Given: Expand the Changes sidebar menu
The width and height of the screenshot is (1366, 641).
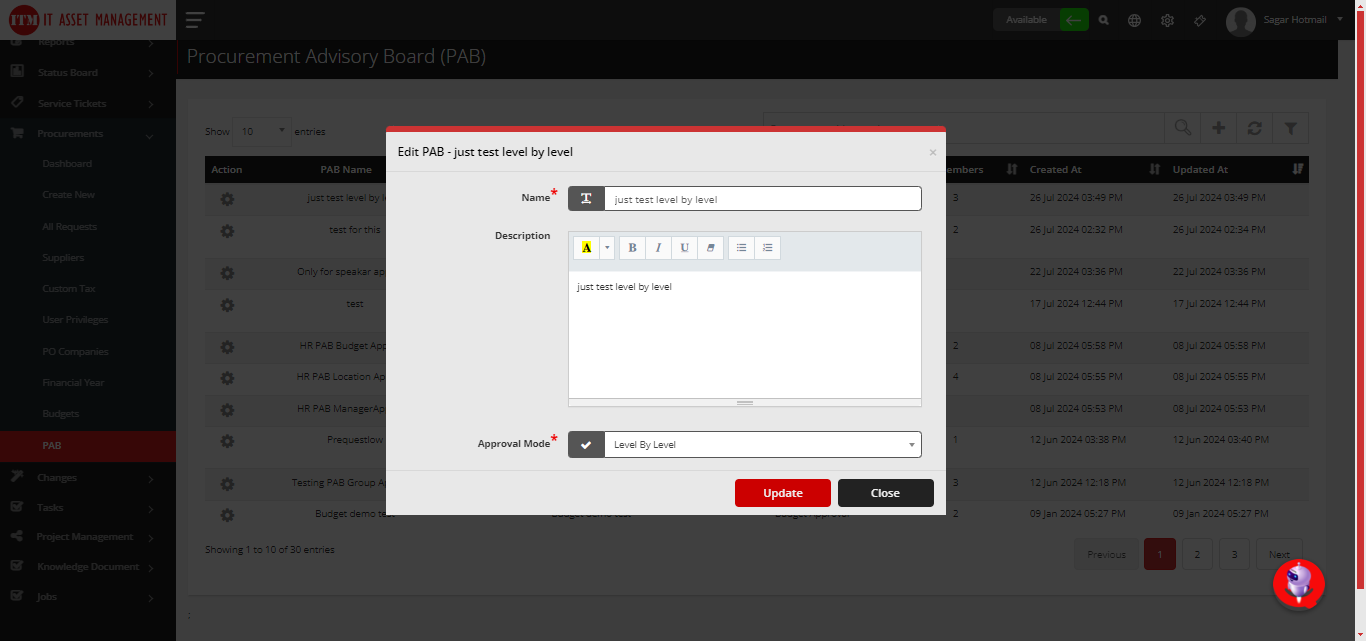Looking at the screenshot, I should click(x=88, y=478).
